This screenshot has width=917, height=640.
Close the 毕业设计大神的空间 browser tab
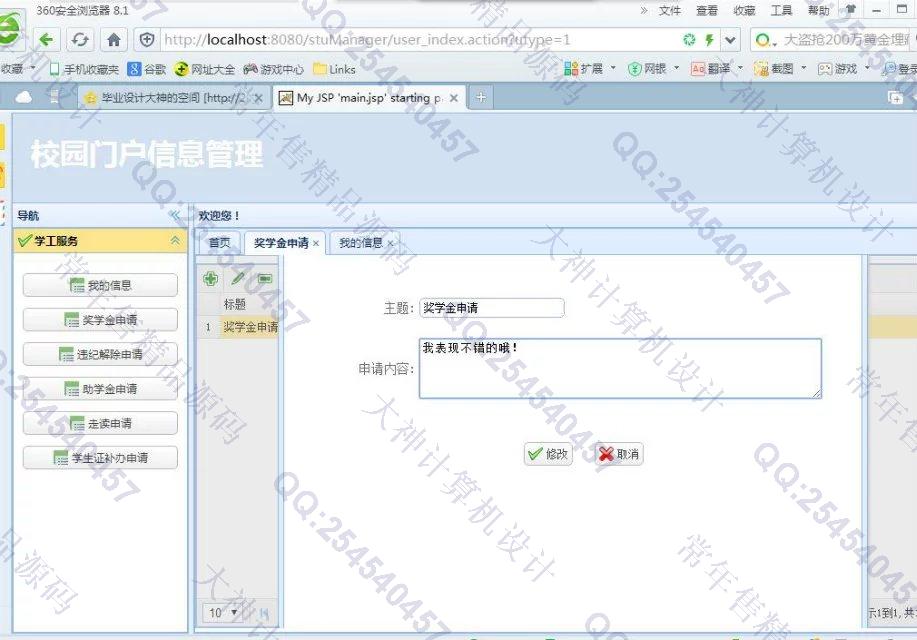coord(258,98)
